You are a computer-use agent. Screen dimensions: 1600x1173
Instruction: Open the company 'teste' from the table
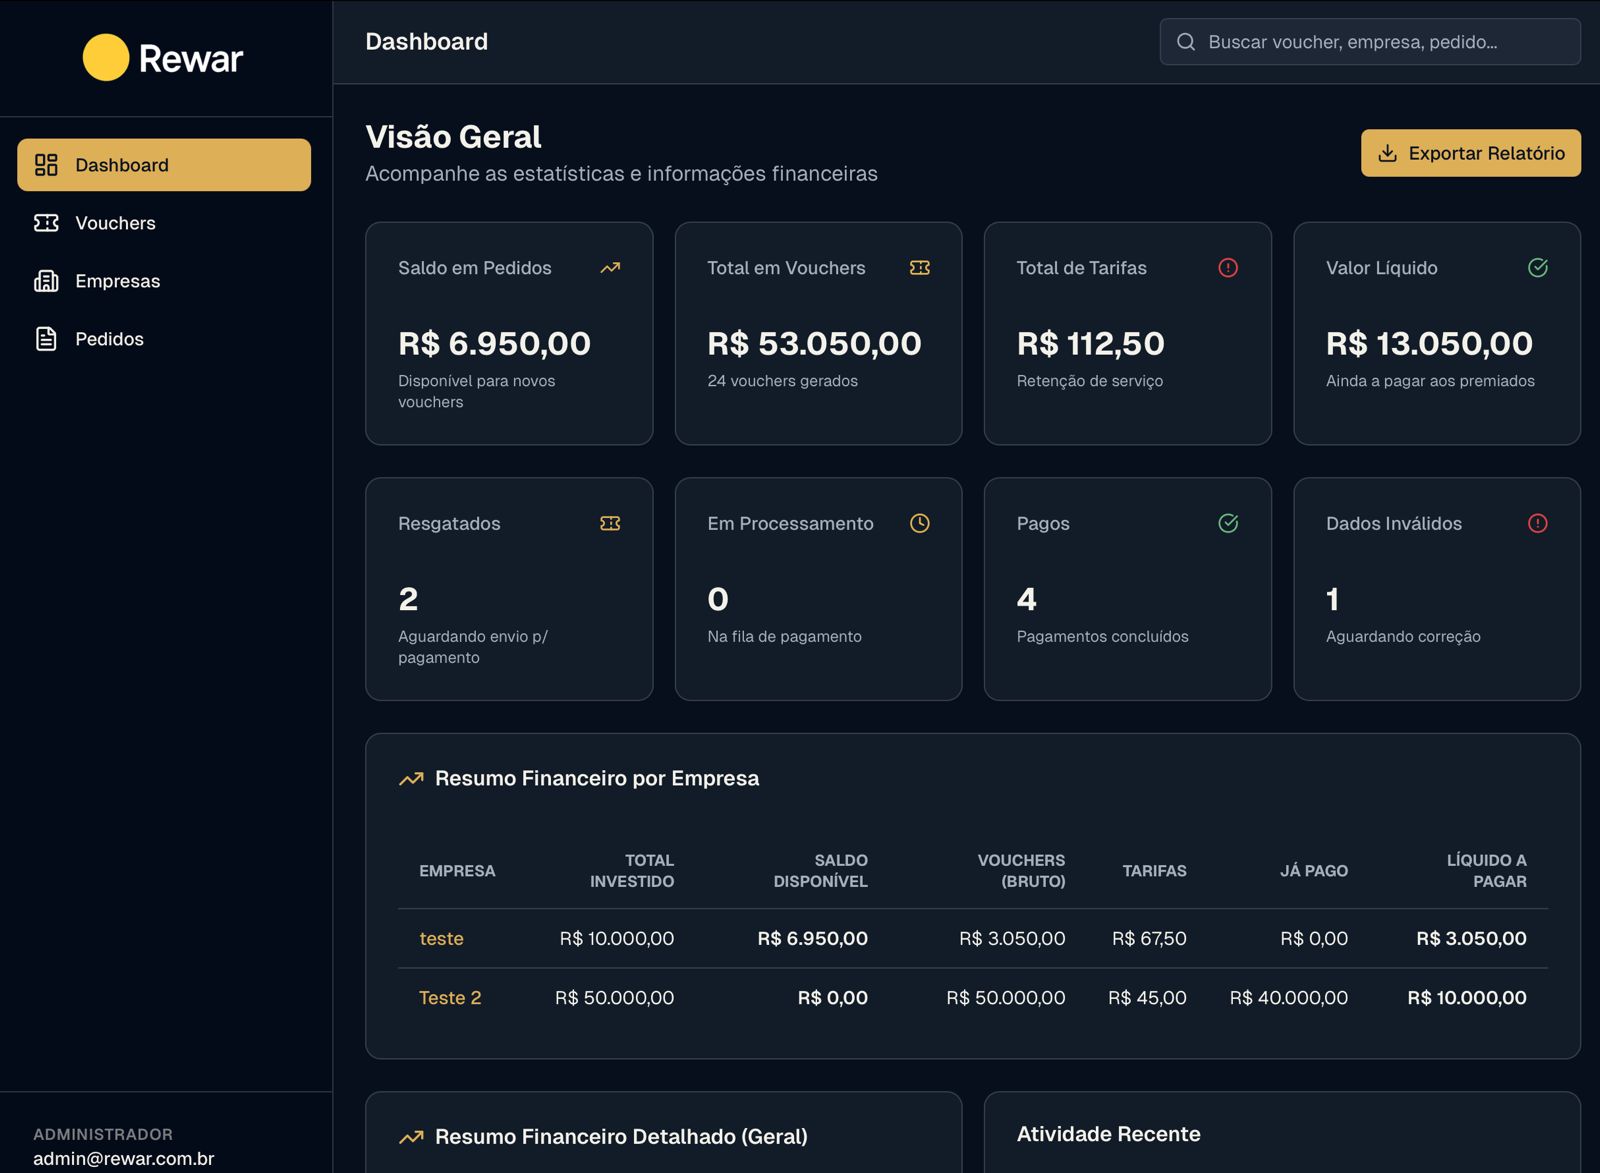tap(441, 938)
